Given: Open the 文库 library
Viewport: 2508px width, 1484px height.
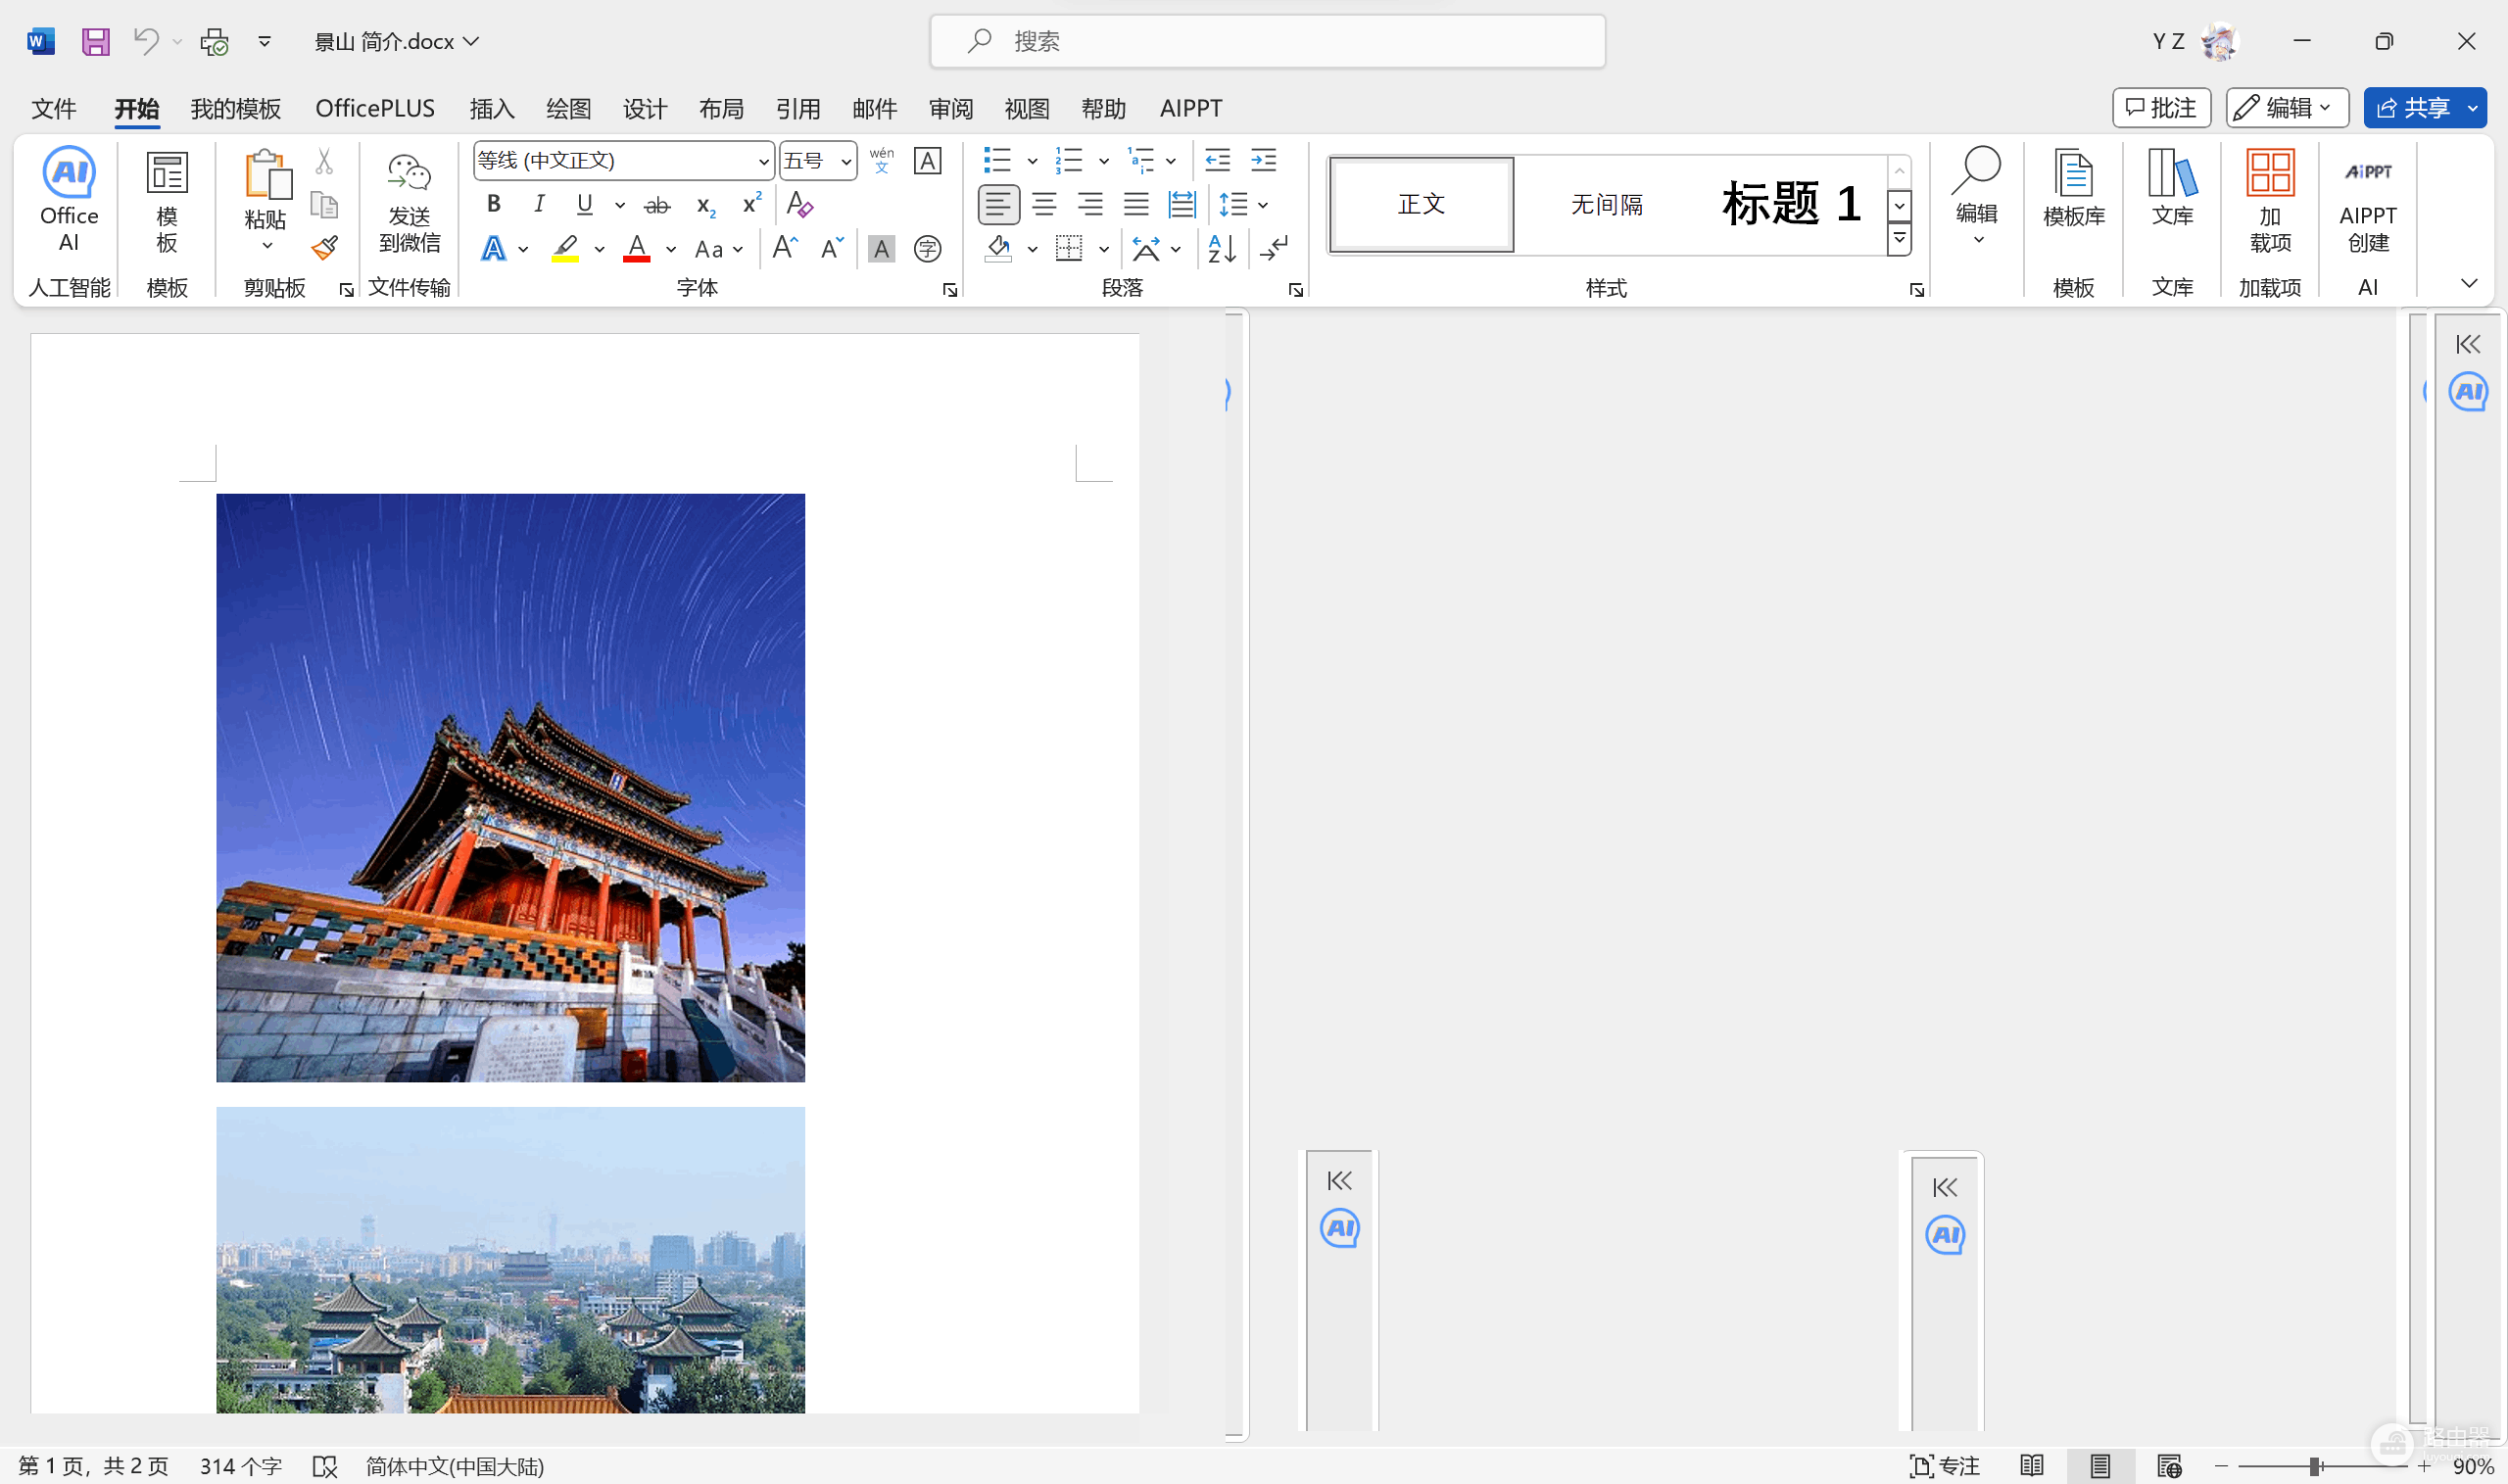Looking at the screenshot, I should (x=2172, y=190).
